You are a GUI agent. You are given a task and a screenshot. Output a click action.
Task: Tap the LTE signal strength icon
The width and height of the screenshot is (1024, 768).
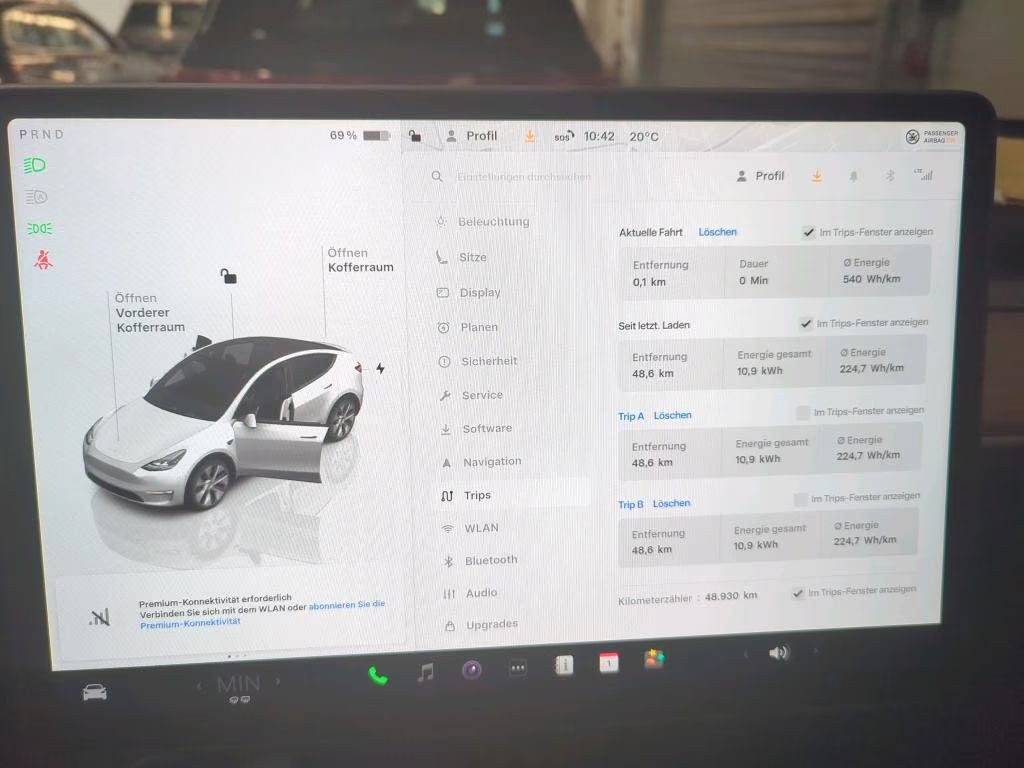[x=923, y=174]
